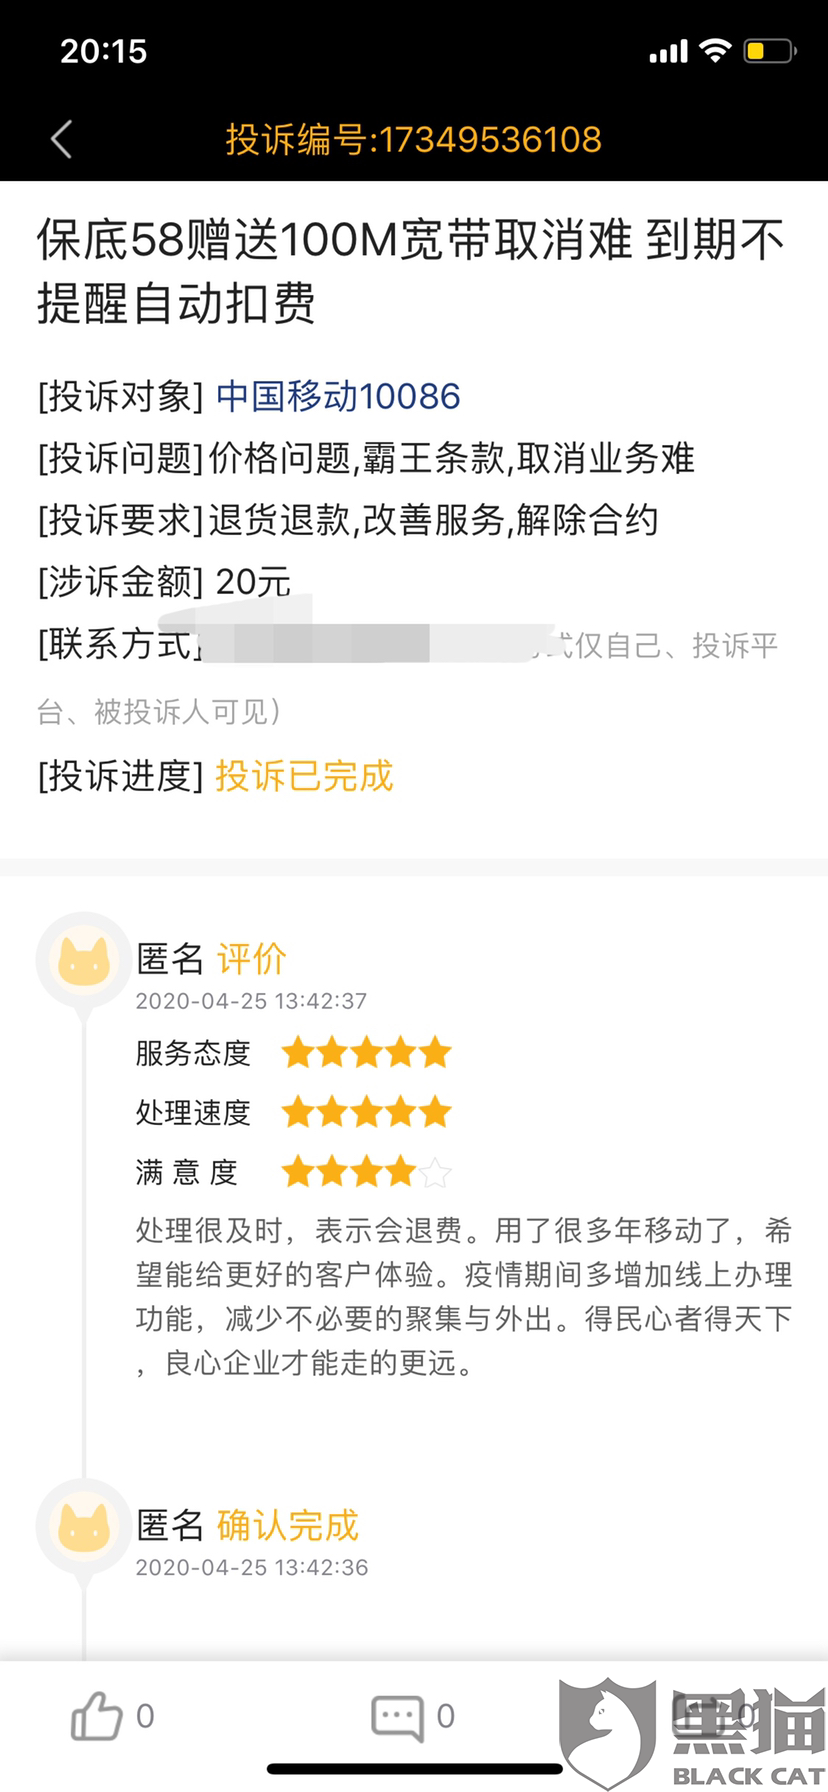
Task: Tap the 20:15 clock in status bar
Action: [x=103, y=51]
